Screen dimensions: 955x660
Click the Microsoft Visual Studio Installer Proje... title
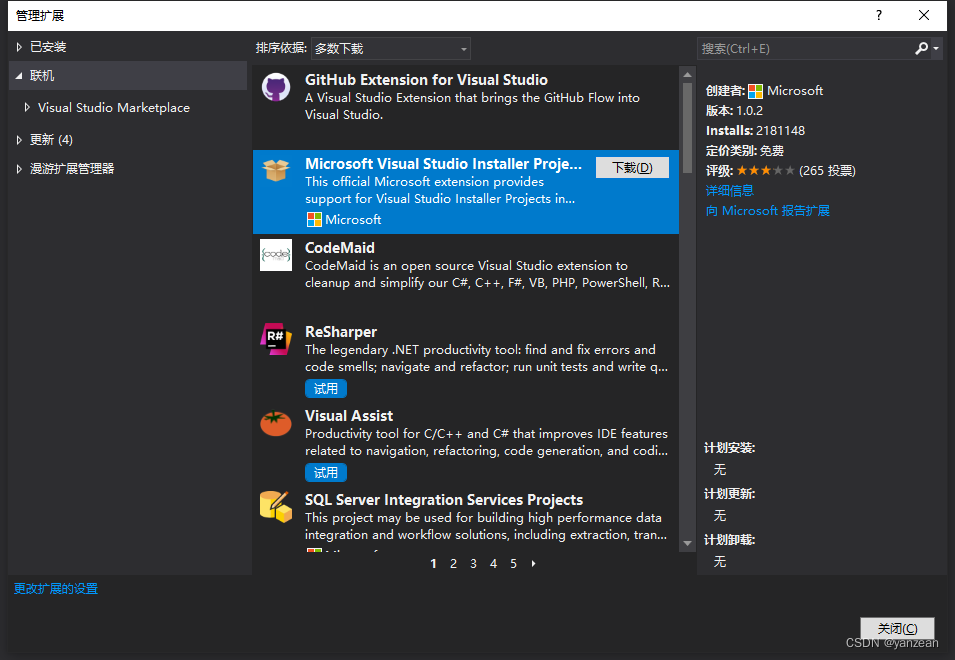(443, 164)
